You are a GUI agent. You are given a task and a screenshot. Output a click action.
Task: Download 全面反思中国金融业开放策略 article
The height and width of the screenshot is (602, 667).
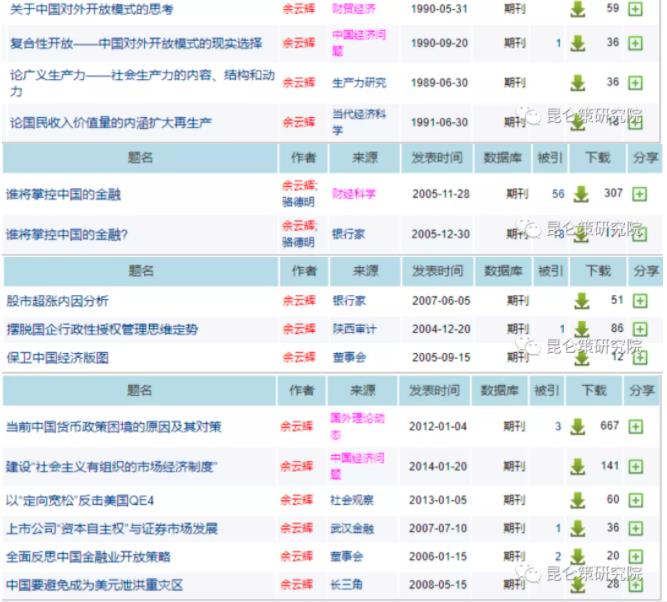tap(578, 557)
